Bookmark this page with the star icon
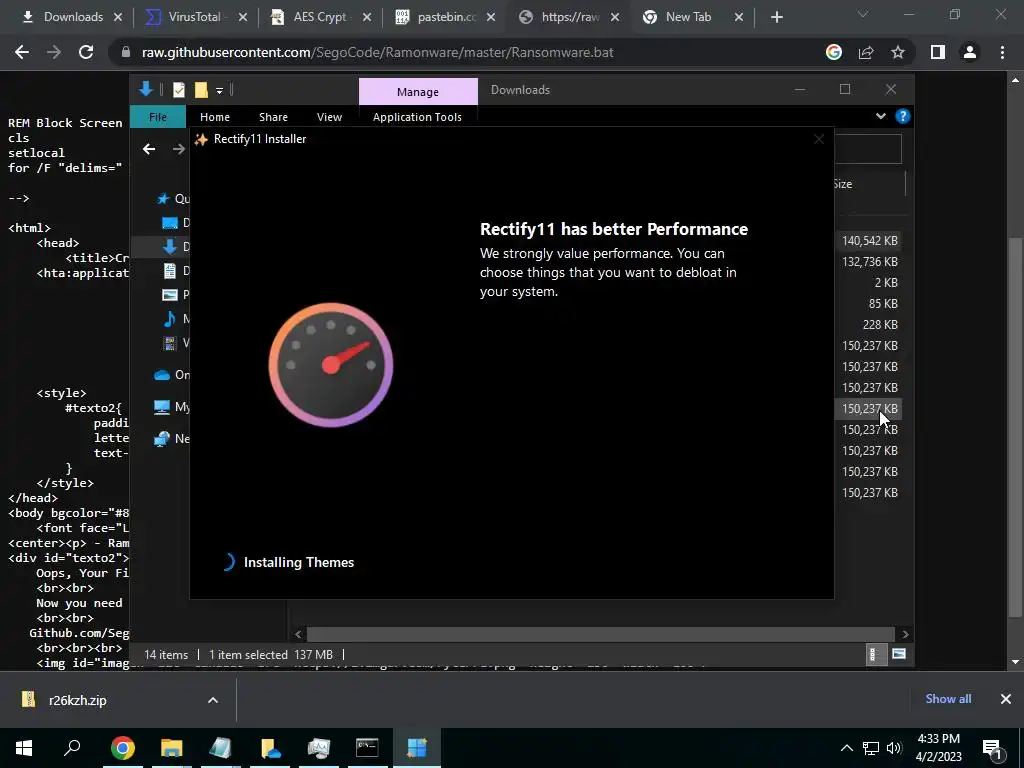 [898, 52]
